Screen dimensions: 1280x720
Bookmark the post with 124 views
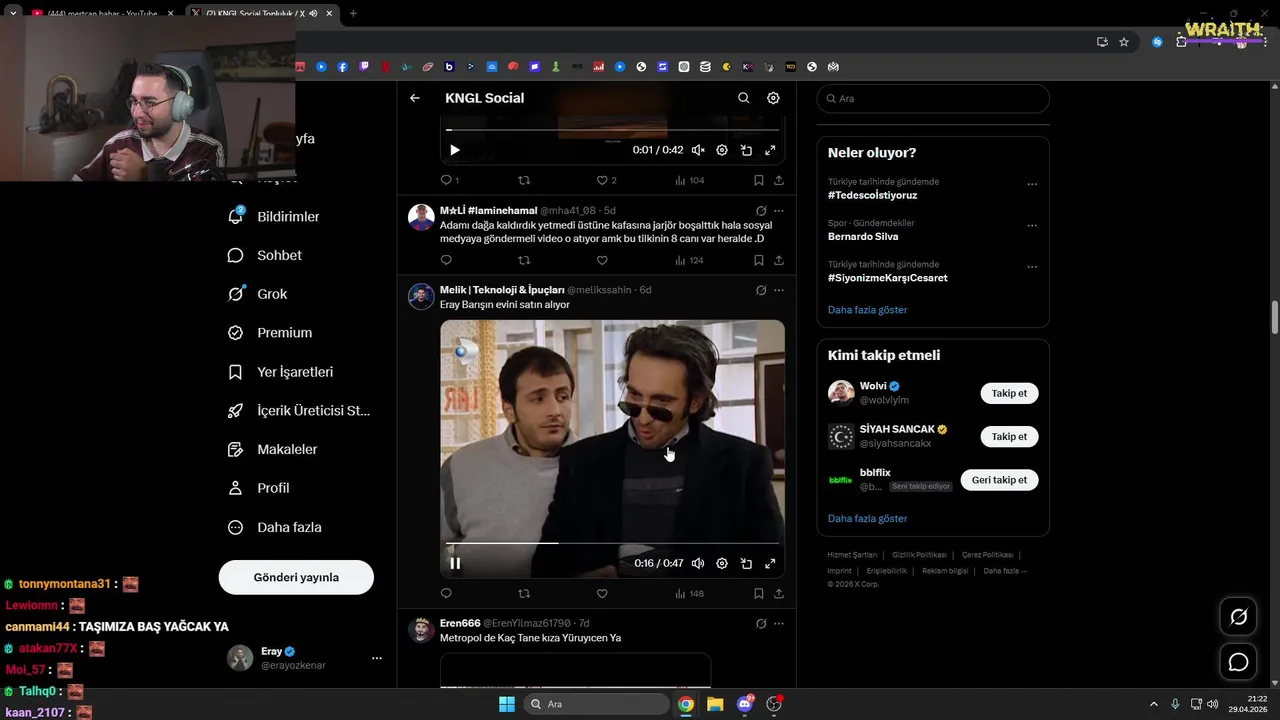pos(758,260)
